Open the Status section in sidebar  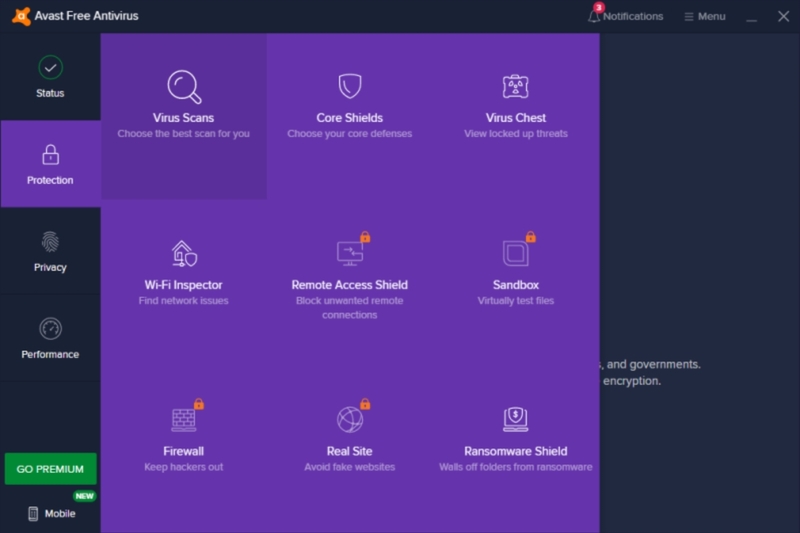[x=50, y=77]
